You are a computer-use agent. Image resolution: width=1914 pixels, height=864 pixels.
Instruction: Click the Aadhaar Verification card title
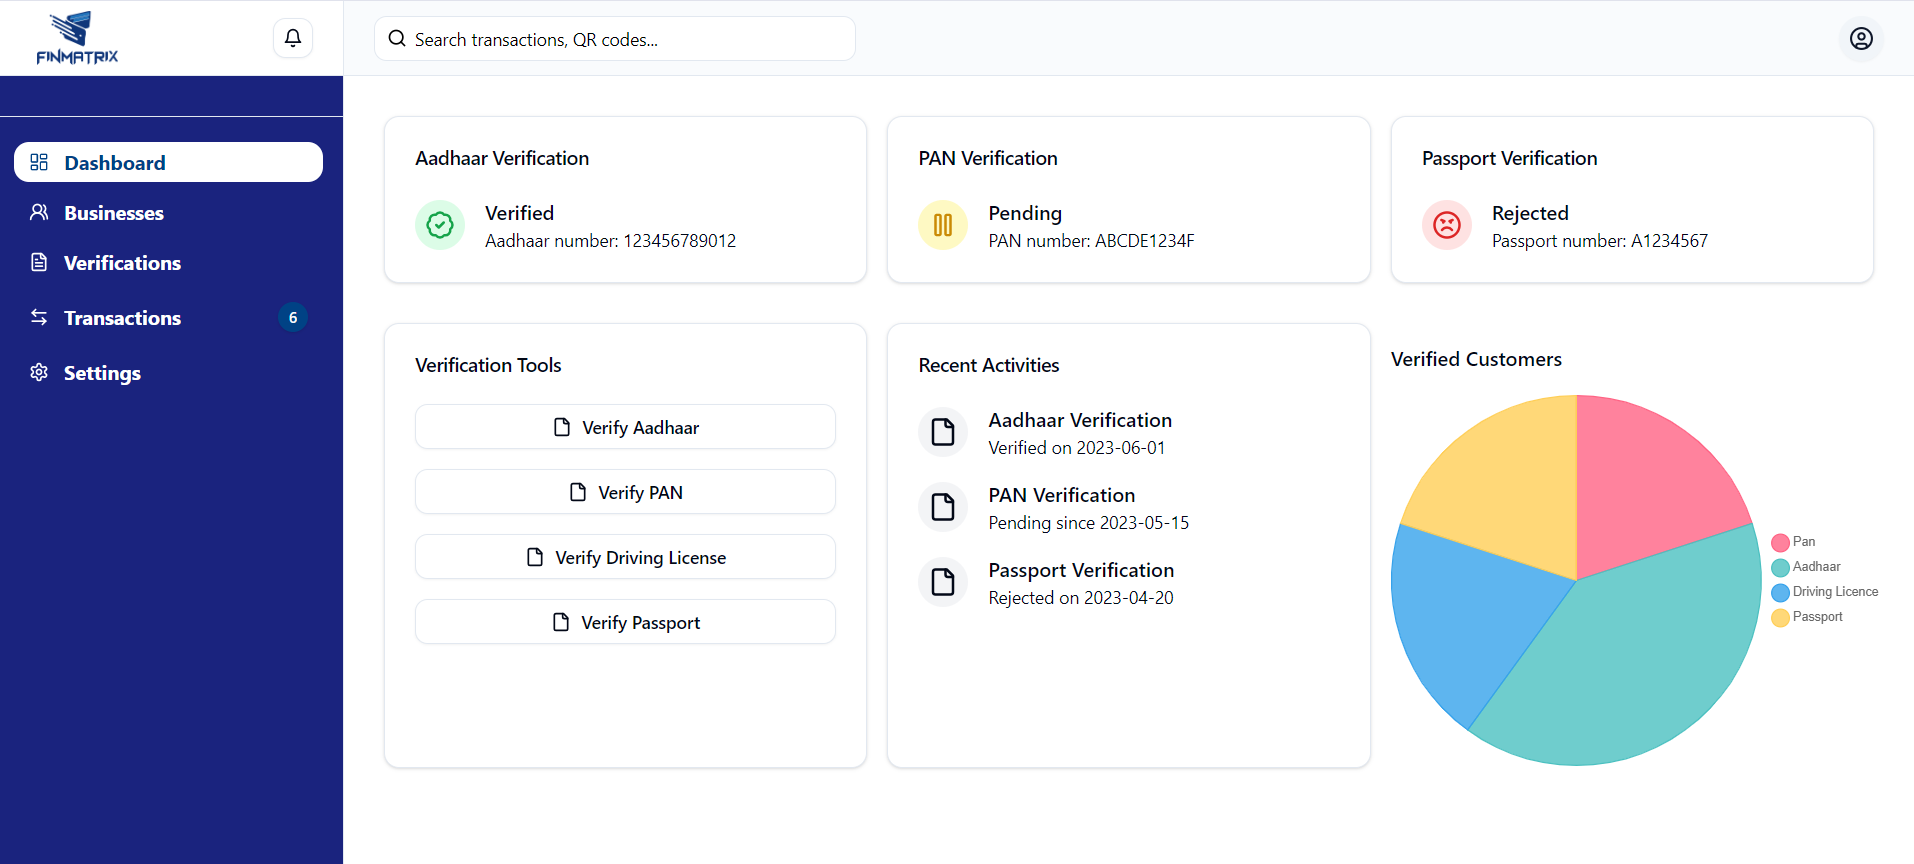[x=502, y=158]
